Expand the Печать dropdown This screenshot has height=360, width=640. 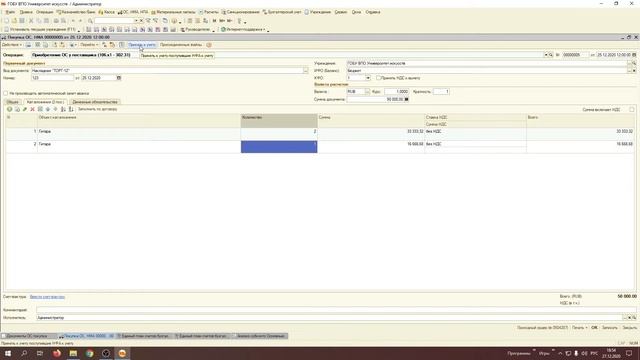(x=580, y=328)
